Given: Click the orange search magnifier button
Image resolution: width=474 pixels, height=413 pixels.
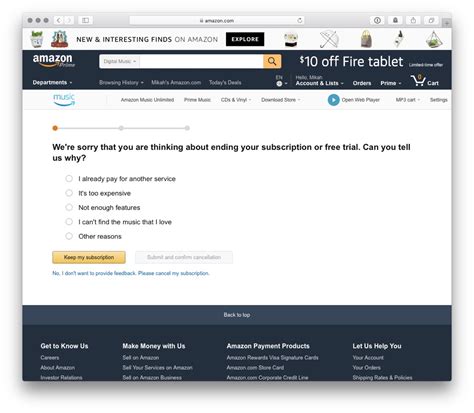Looking at the screenshot, I should 272,61.
